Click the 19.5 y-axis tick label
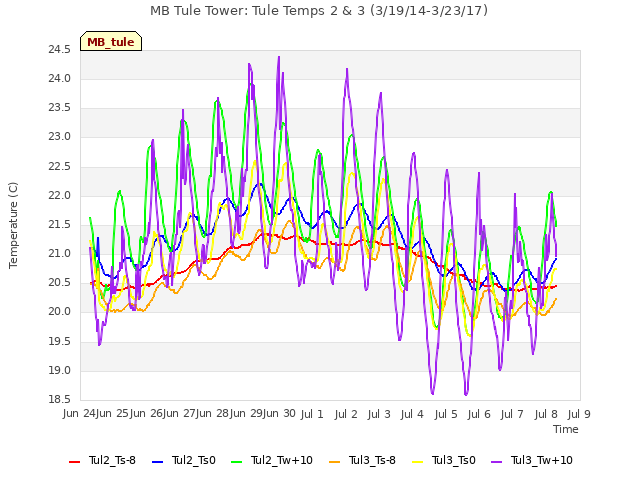The height and width of the screenshot is (480, 640). point(60,342)
